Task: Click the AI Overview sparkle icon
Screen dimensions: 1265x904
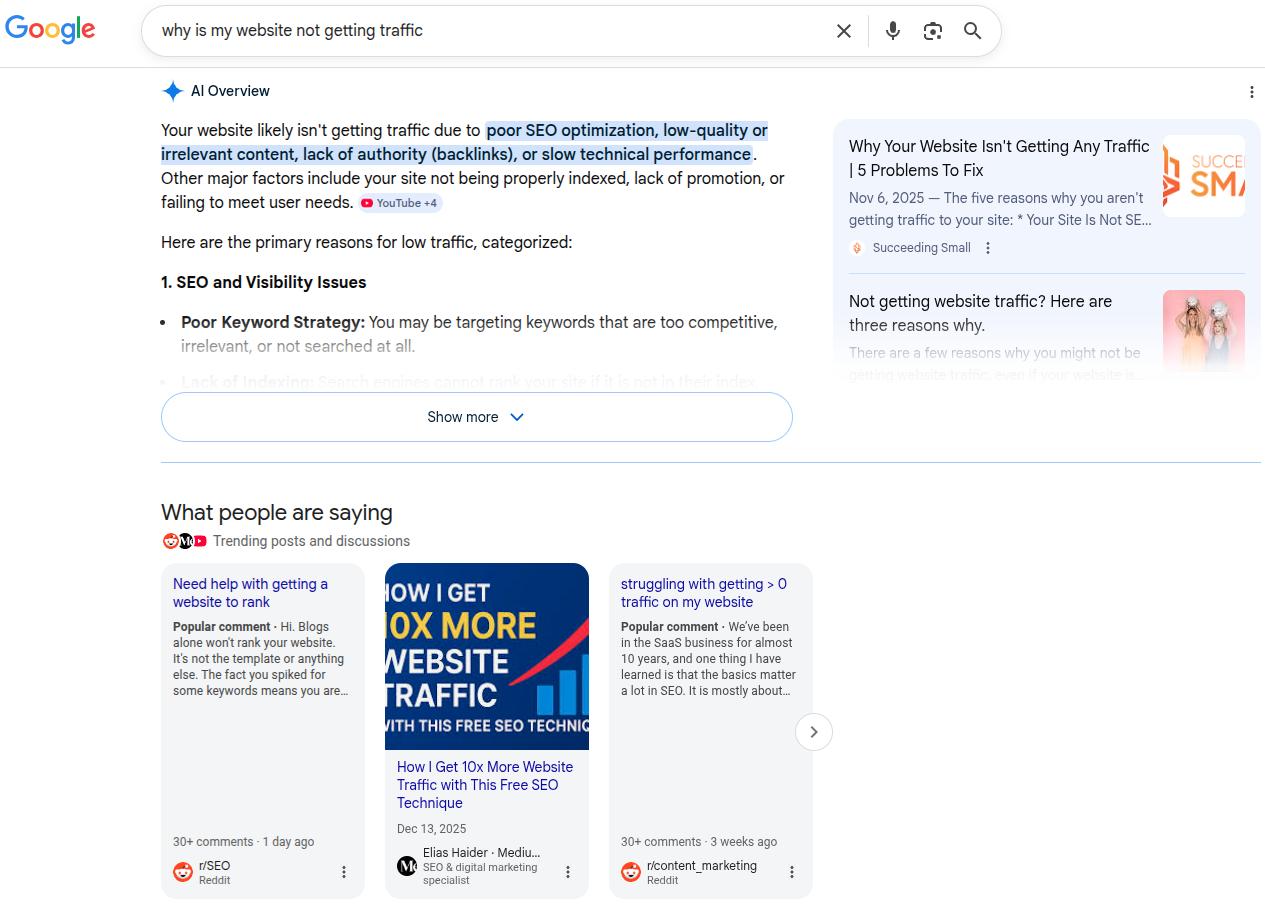Action: click(x=173, y=91)
